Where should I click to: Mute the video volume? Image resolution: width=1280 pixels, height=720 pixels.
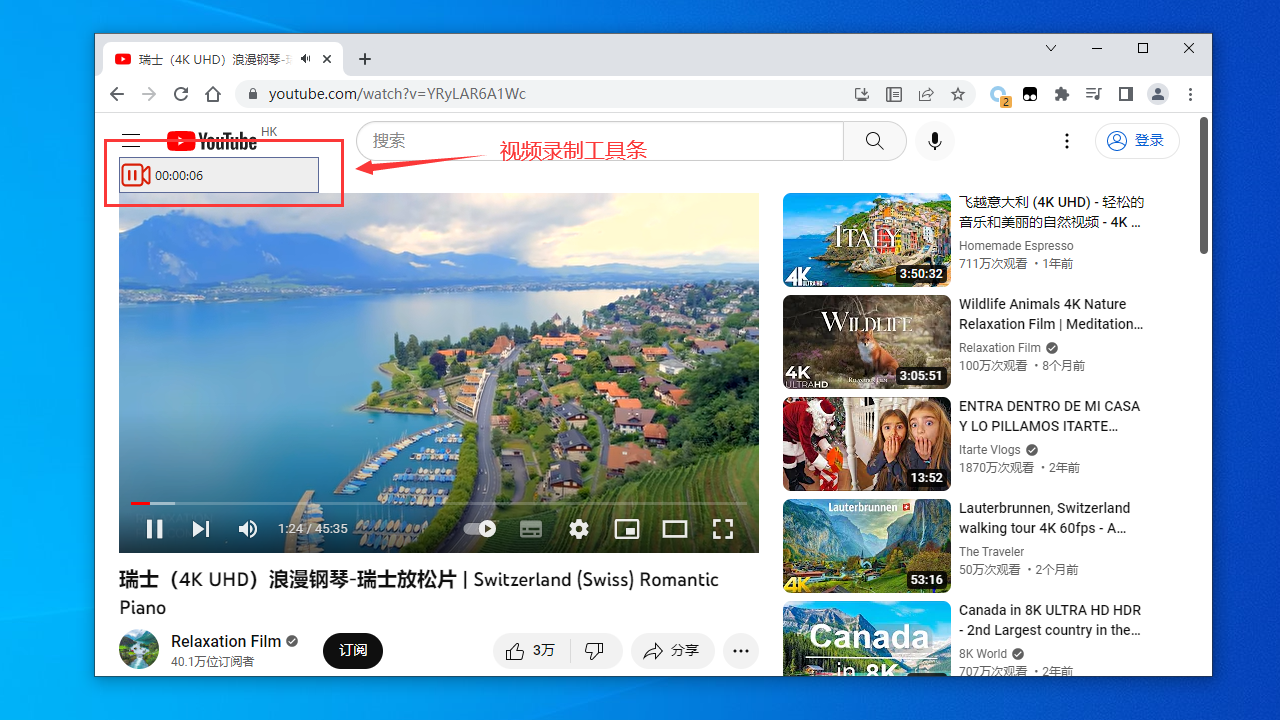pos(247,528)
